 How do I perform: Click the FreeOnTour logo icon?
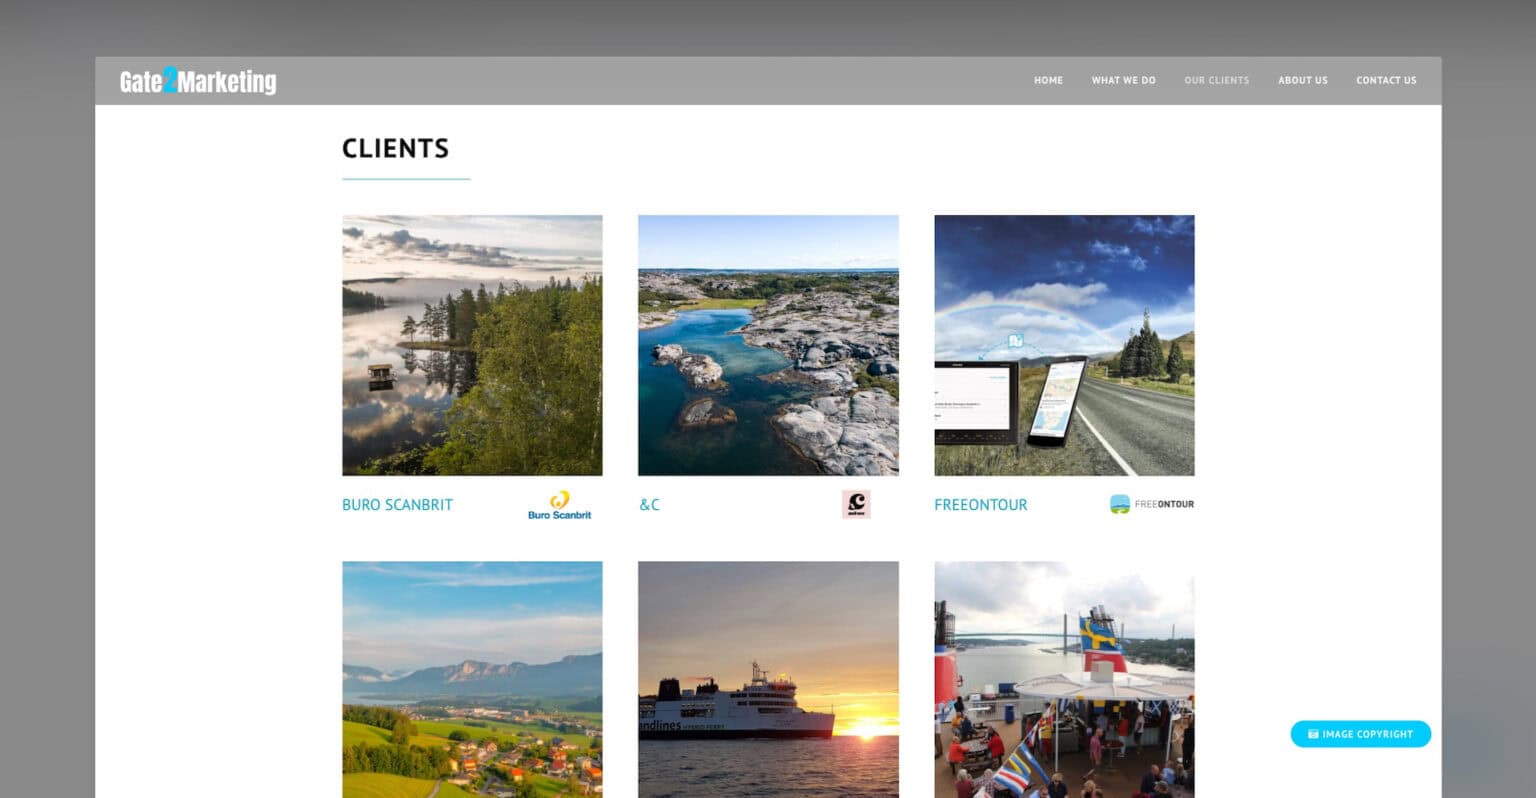pos(1152,504)
